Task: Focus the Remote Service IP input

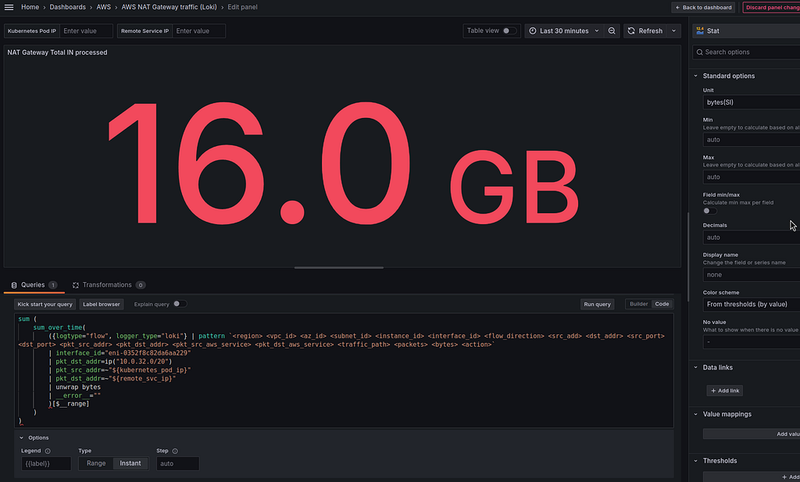Action: pyautogui.click(x=199, y=31)
